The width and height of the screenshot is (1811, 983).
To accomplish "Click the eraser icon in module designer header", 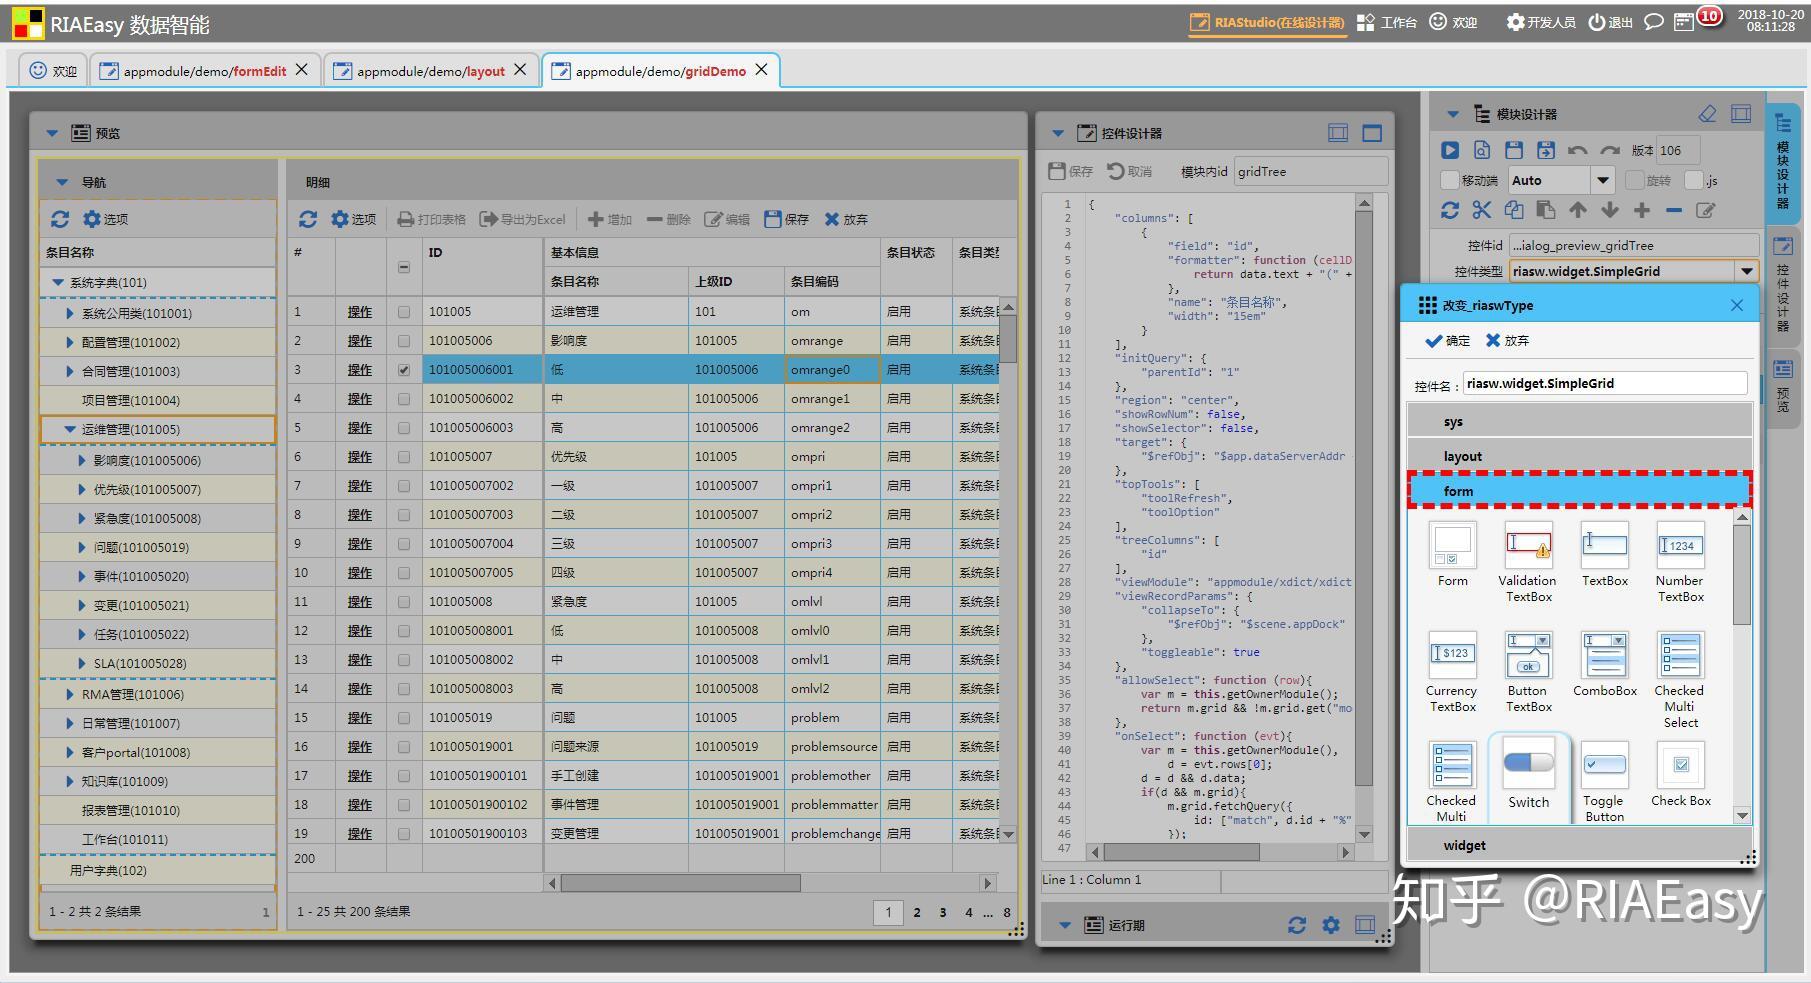I will click(1707, 114).
